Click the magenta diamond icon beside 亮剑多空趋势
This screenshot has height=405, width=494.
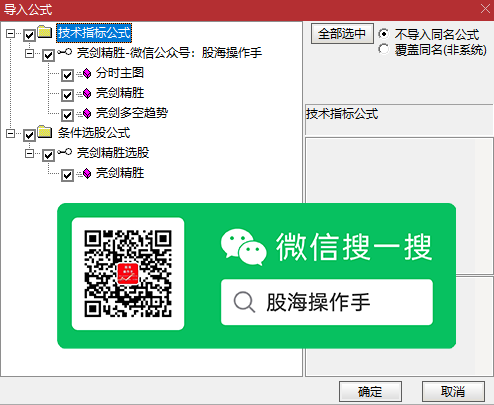(87, 113)
